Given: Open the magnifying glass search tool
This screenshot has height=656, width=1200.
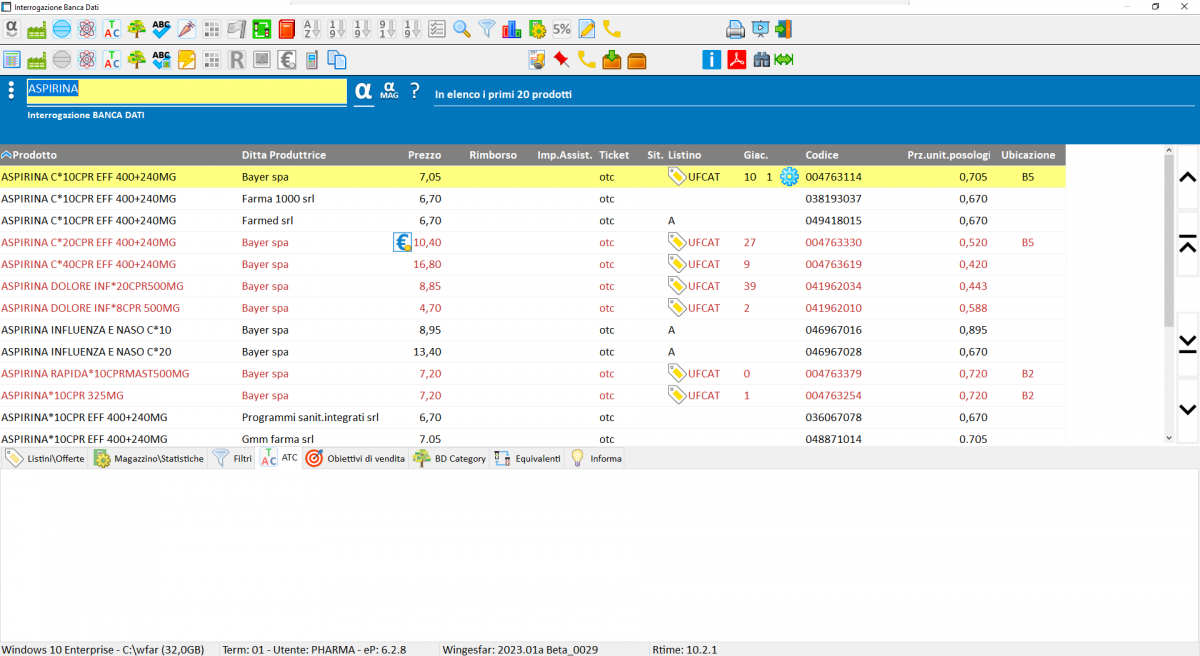Looking at the screenshot, I should coord(462,29).
